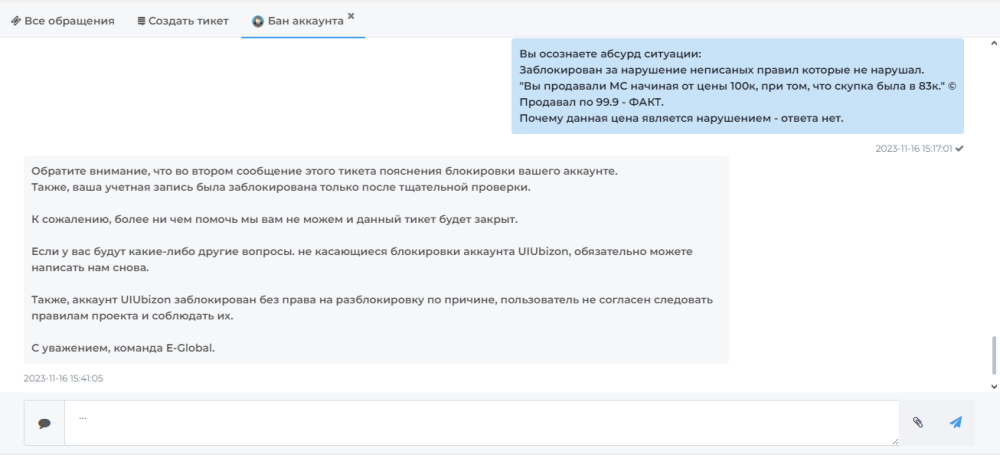1000x455 pixels.
Task: Click the ticket icon beside Все обращения
Action: pyautogui.click(x=16, y=21)
